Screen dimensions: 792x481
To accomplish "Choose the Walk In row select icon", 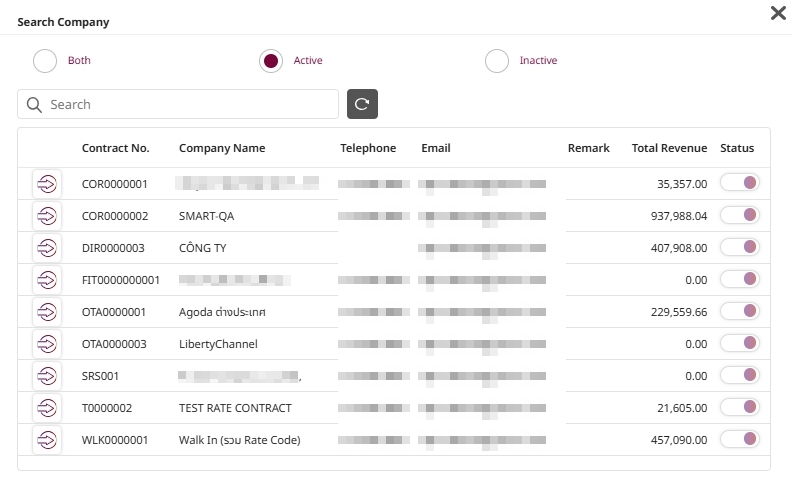I will 46,440.
